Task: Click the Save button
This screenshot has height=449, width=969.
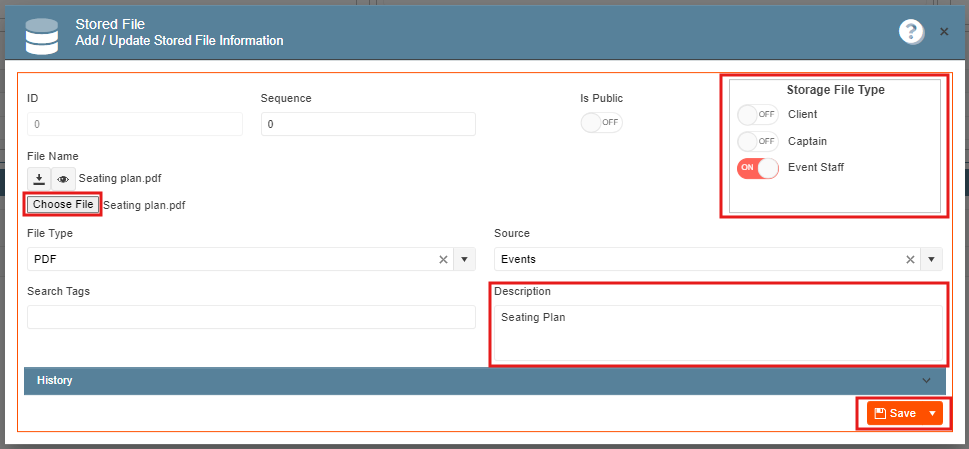Action: [895, 413]
